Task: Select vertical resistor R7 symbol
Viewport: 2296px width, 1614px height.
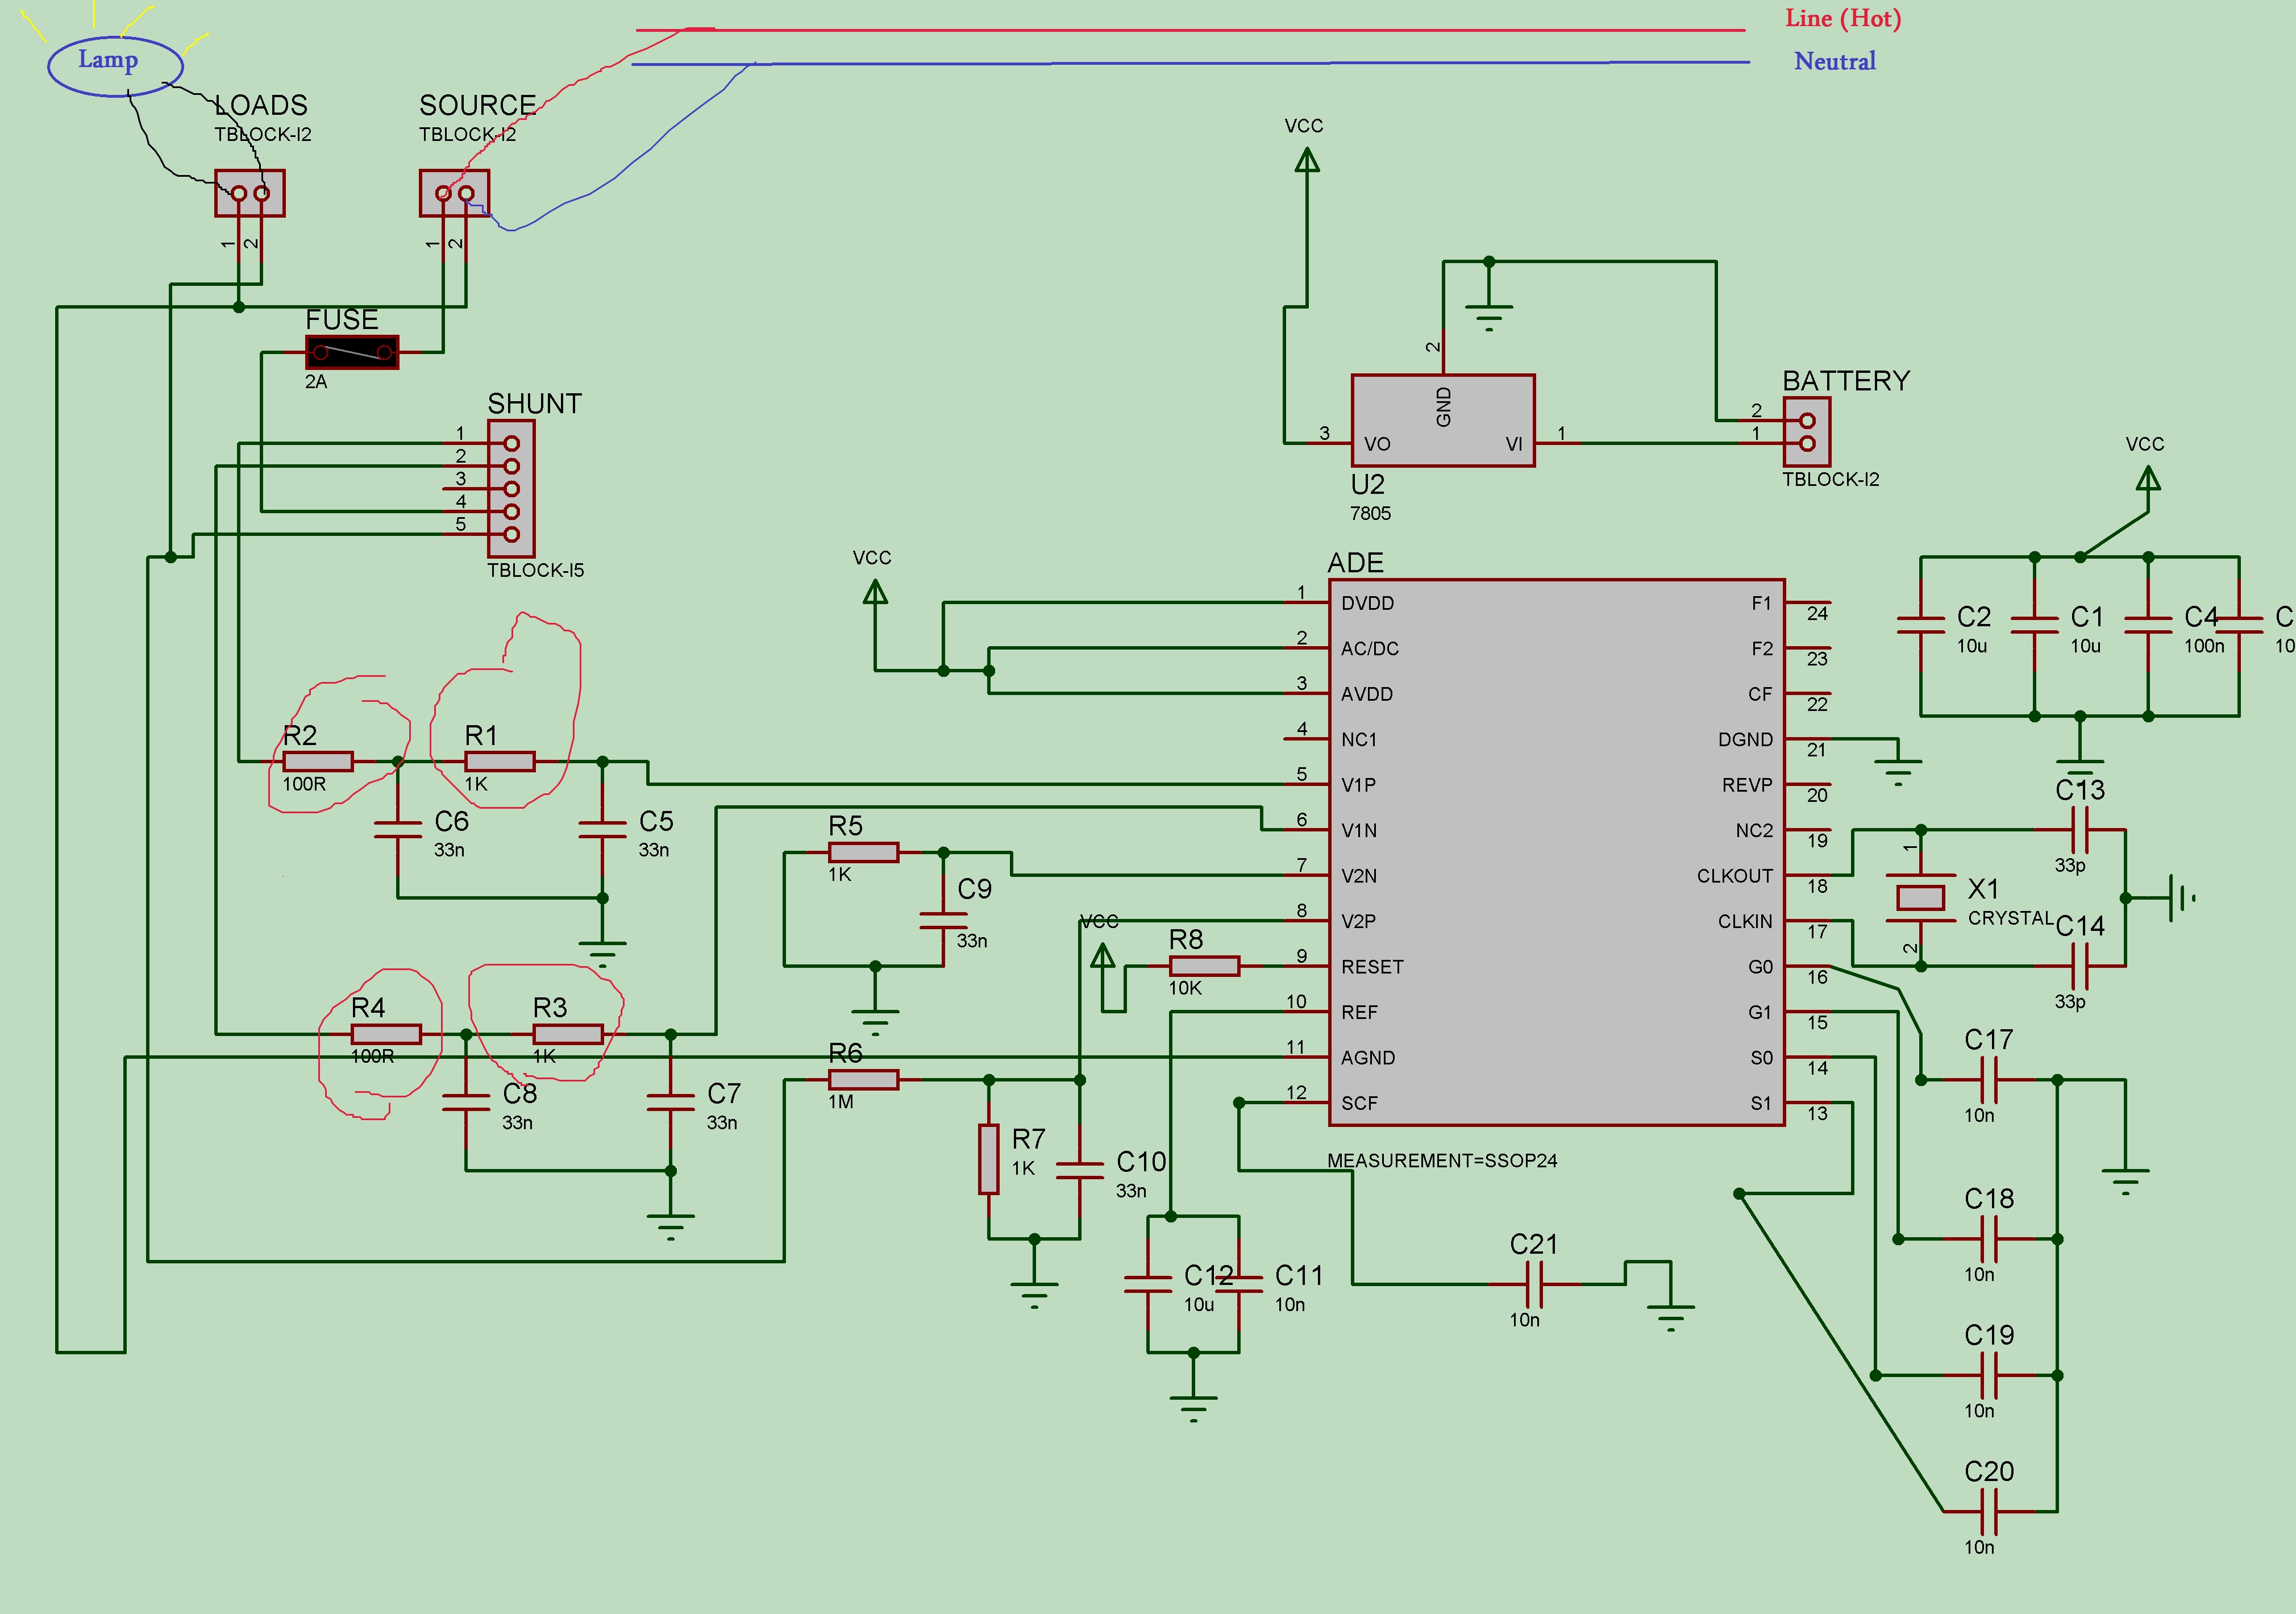Action: pyautogui.click(x=989, y=1159)
